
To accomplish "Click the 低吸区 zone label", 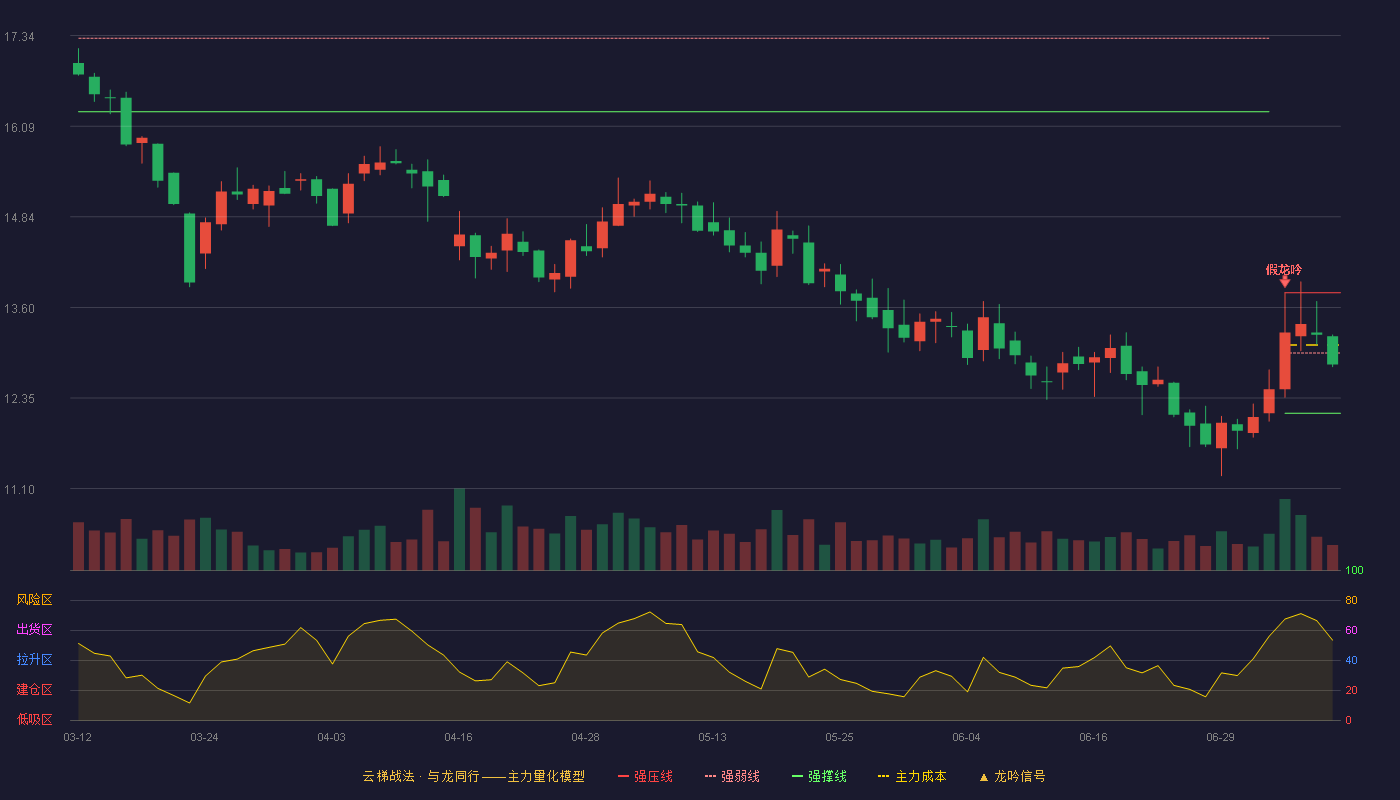I will (34, 719).
